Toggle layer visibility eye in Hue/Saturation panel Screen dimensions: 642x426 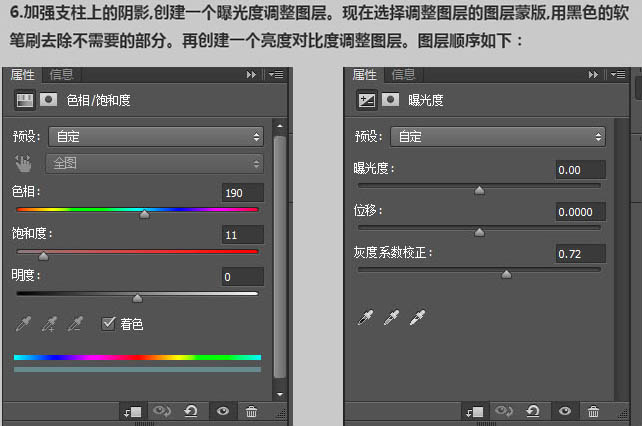pyautogui.click(x=223, y=411)
